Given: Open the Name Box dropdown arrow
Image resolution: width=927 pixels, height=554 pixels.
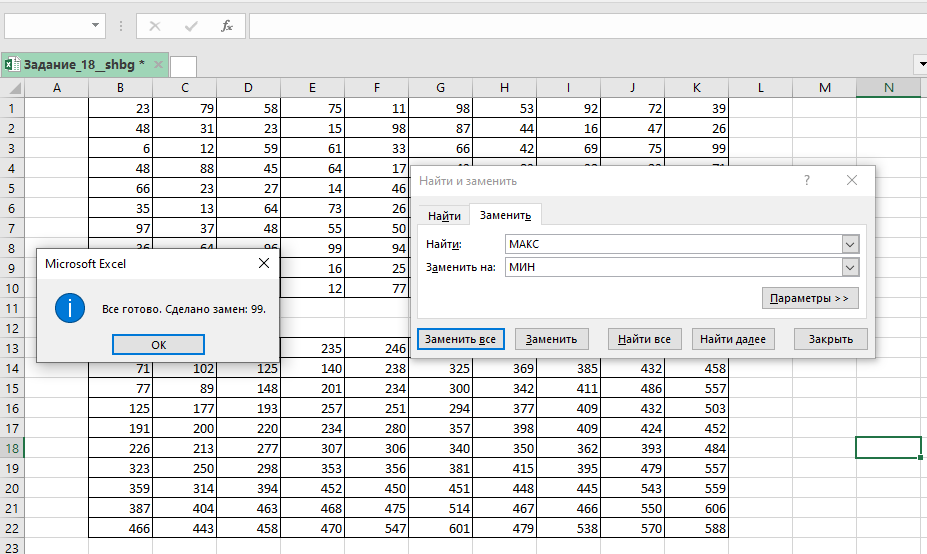Looking at the screenshot, I should coord(96,25).
